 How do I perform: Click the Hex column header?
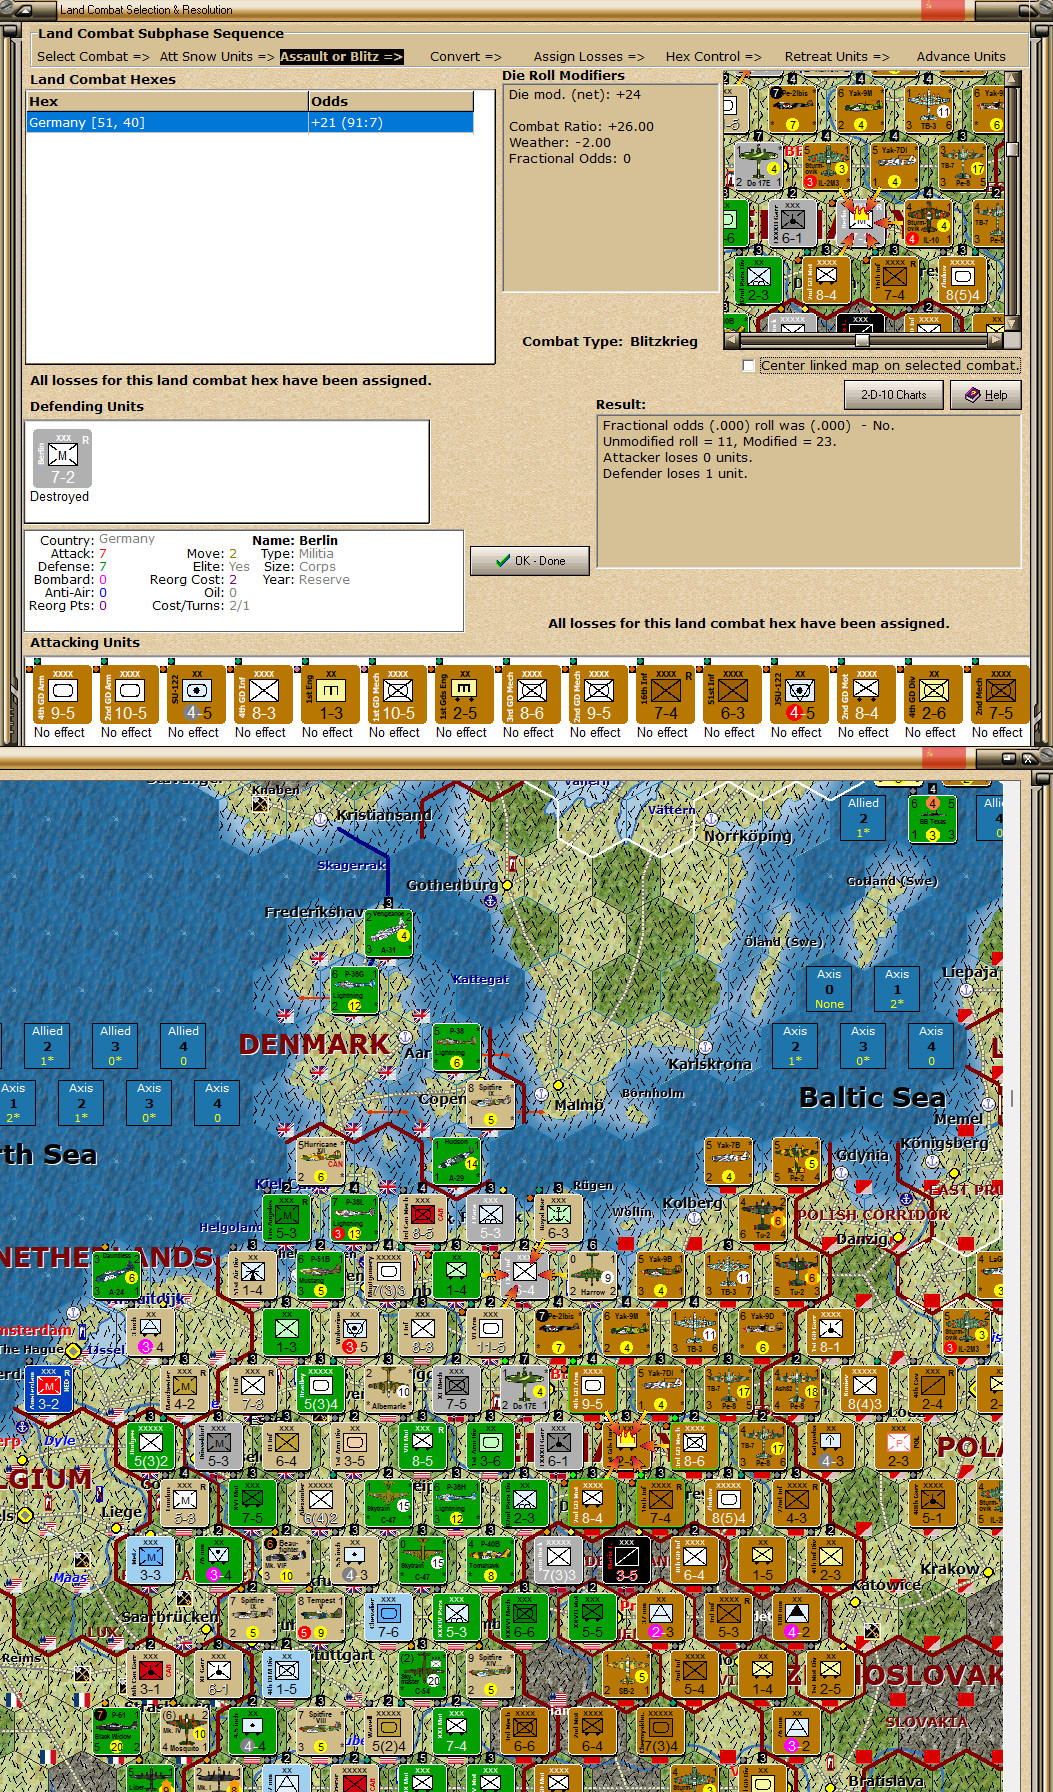[x=168, y=102]
